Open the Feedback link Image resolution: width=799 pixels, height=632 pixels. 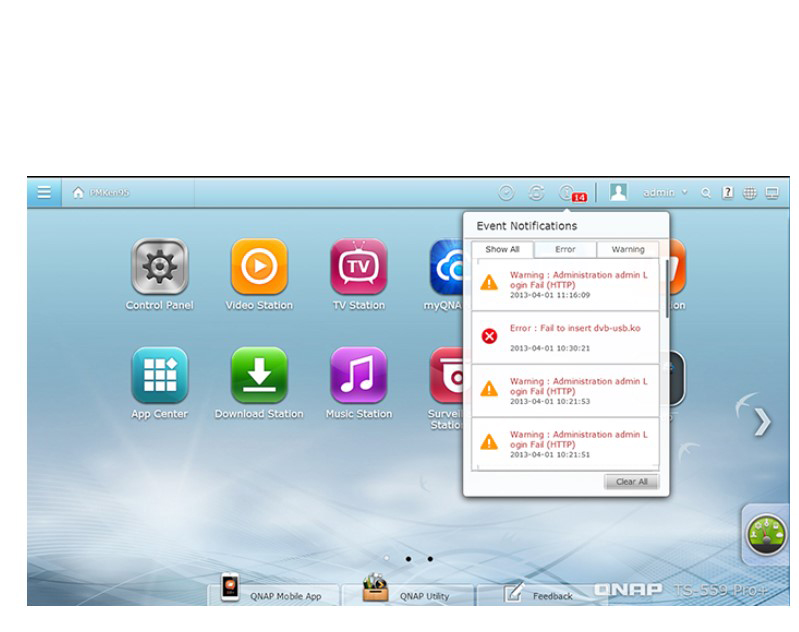540,594
